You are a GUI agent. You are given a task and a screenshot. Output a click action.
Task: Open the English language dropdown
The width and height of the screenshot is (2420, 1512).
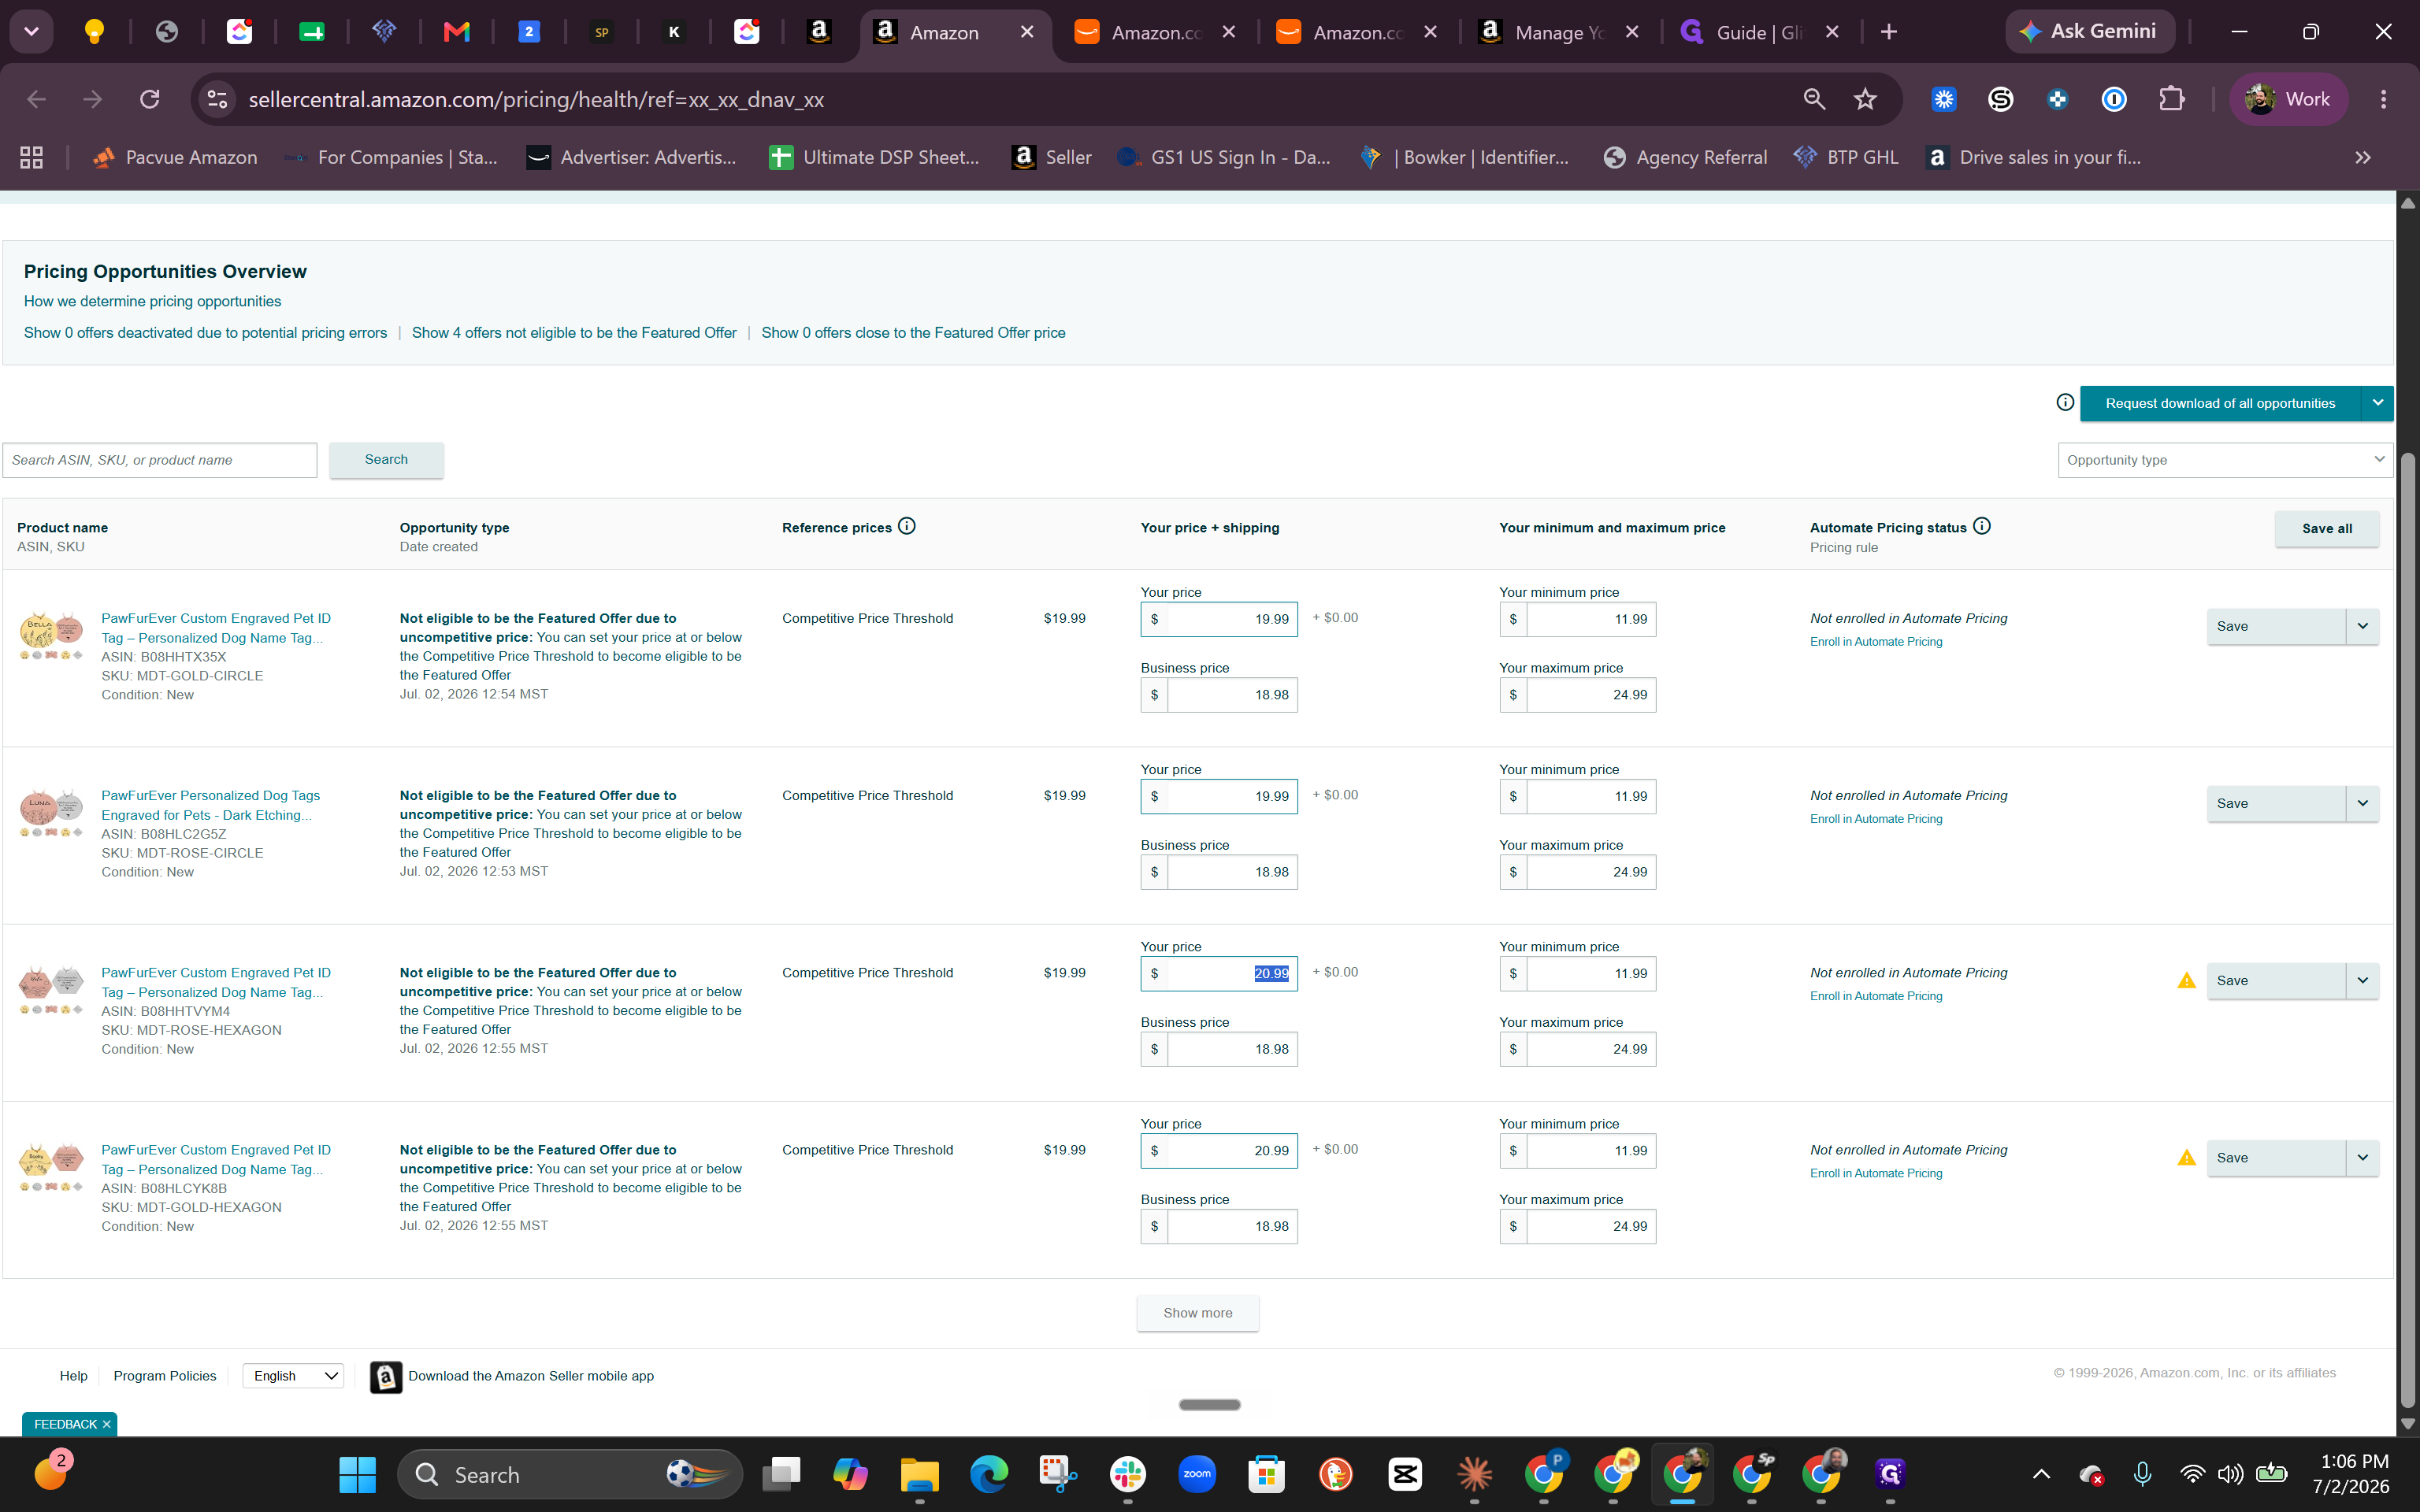pyautogui.click(x=293, y=1376)
